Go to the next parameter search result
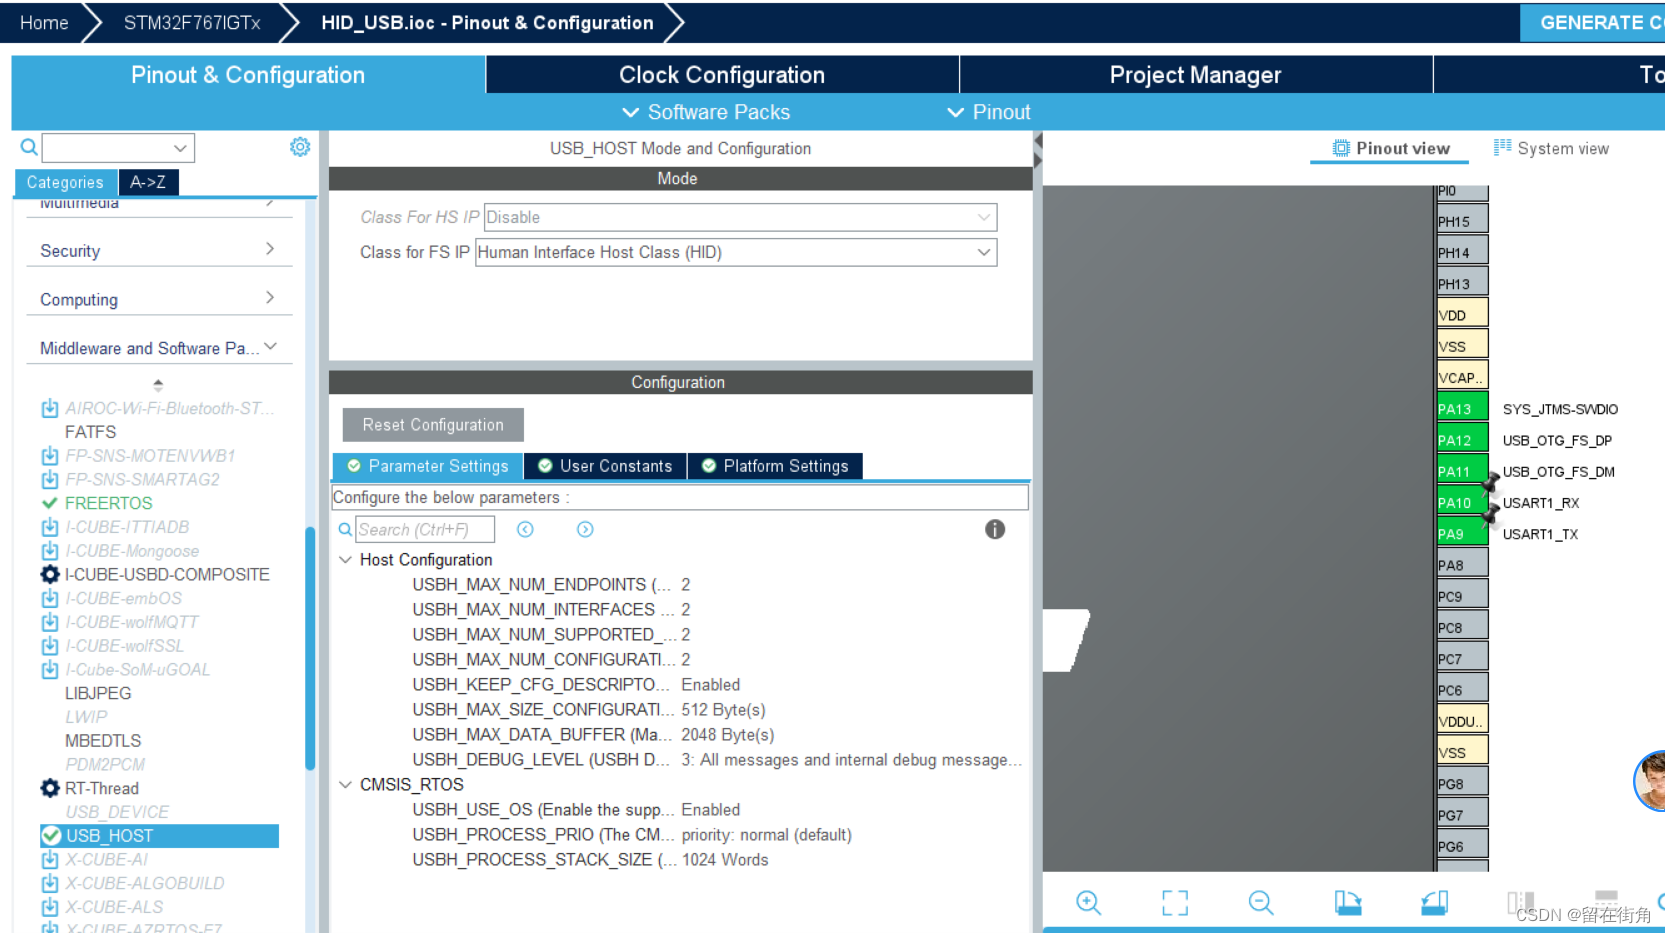The height and width of the screenshot is (933, 1665). 585,529
